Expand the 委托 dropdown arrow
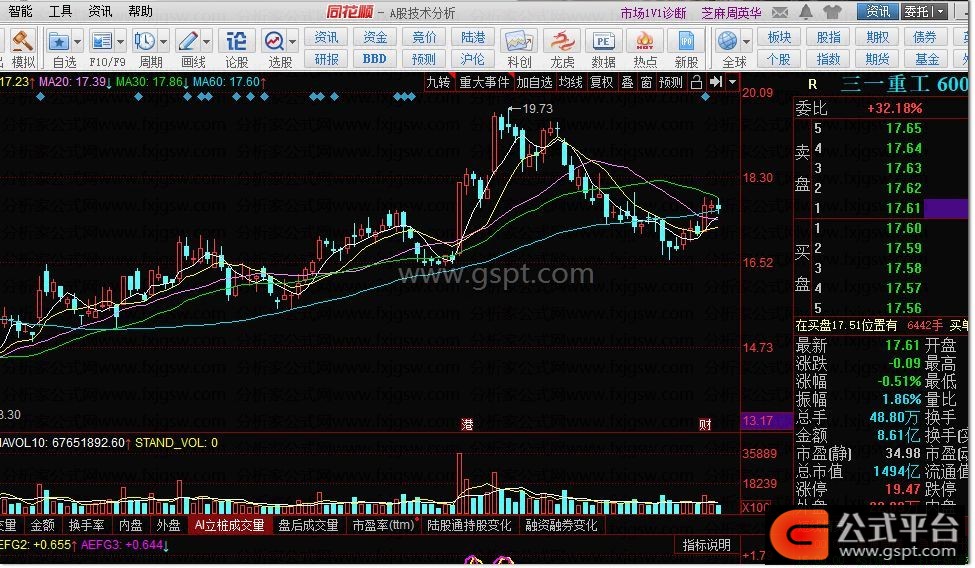975x568 pixels. point(940,11)
